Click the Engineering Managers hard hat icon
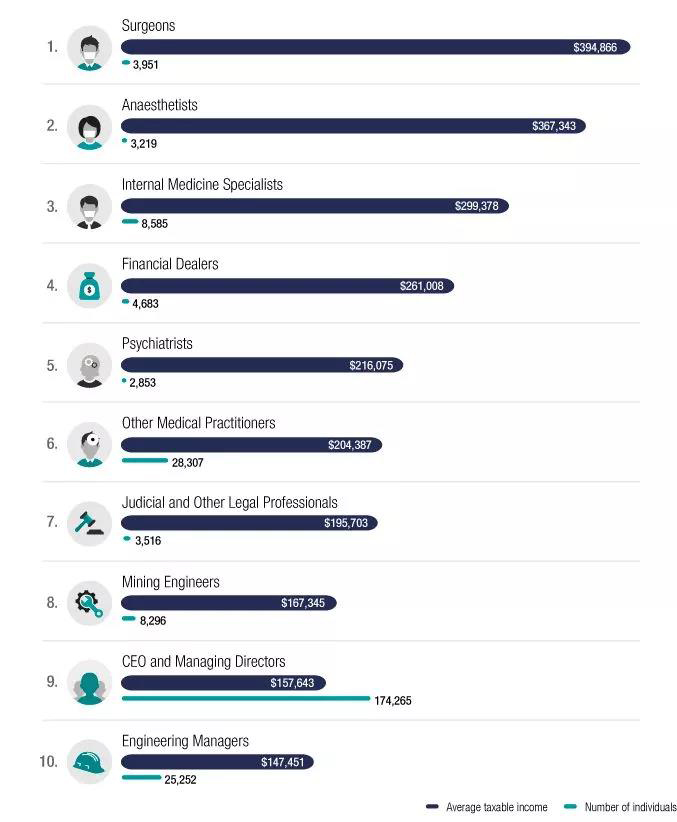This screenshot has width=677, height=822. click(x=90, y=762)
